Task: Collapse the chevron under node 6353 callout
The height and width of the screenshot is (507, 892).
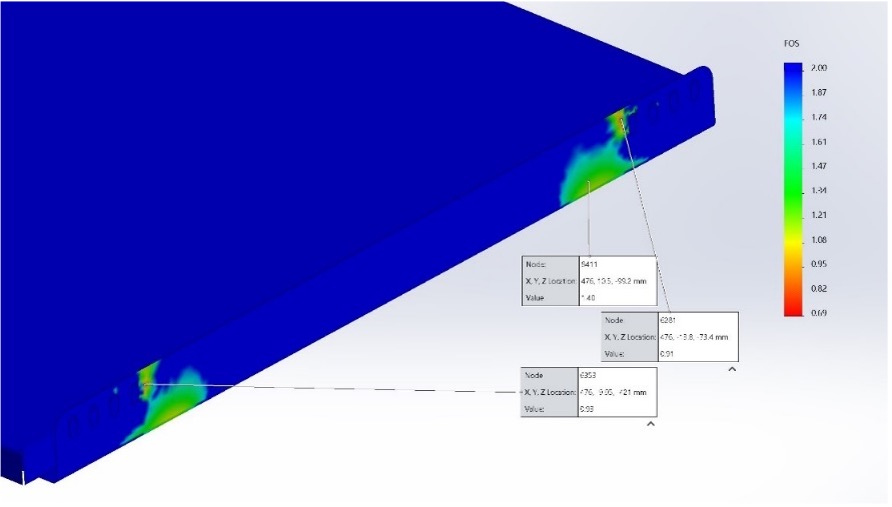Action: click(651, 425)
